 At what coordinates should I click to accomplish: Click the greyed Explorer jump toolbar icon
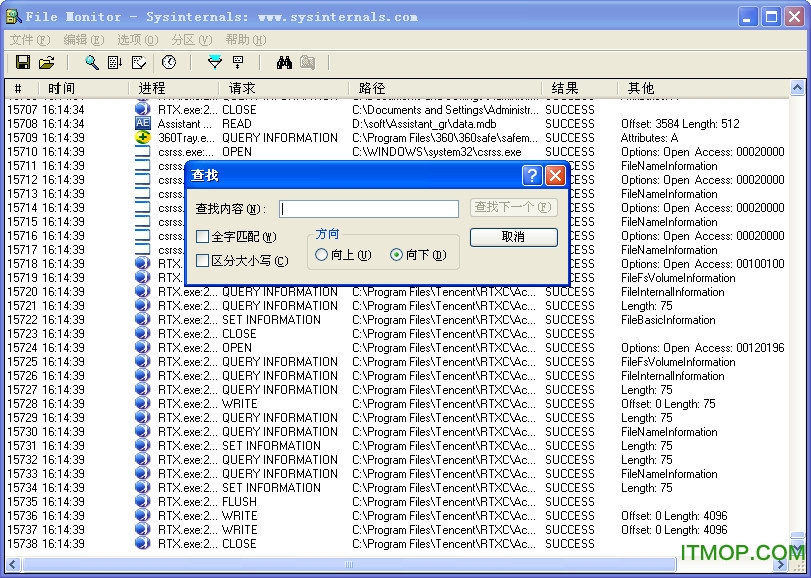308,62
